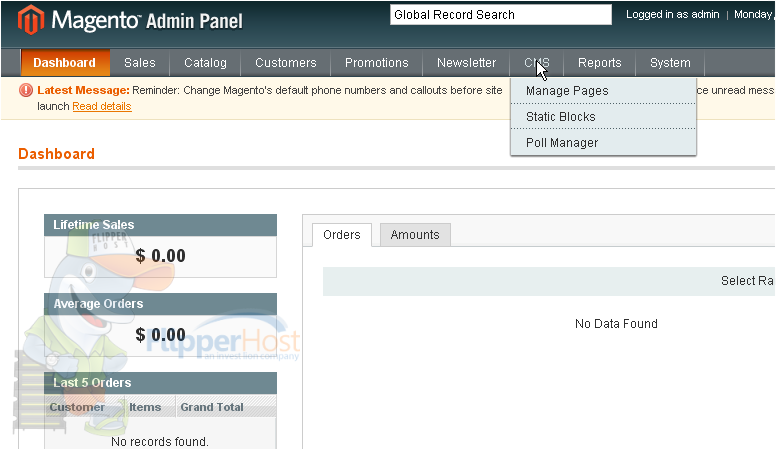Click the Logged in as admin text
Screen dimensions: 776x450
[673, 14]
